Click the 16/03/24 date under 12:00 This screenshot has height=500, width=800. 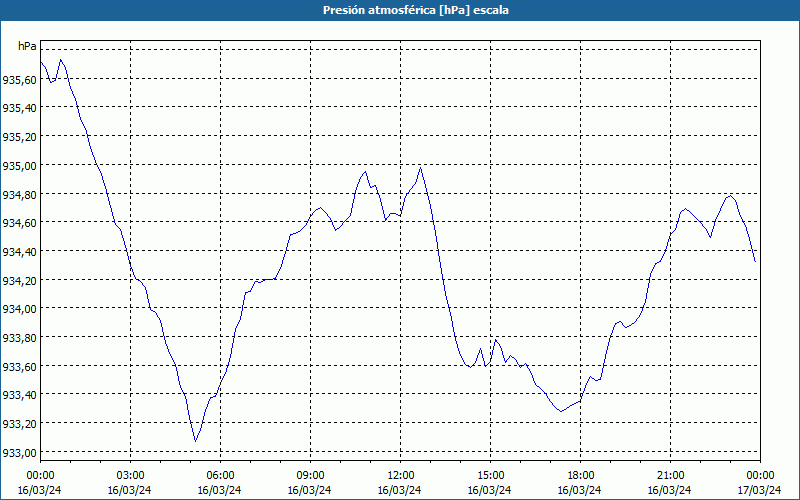pos(399,490)
